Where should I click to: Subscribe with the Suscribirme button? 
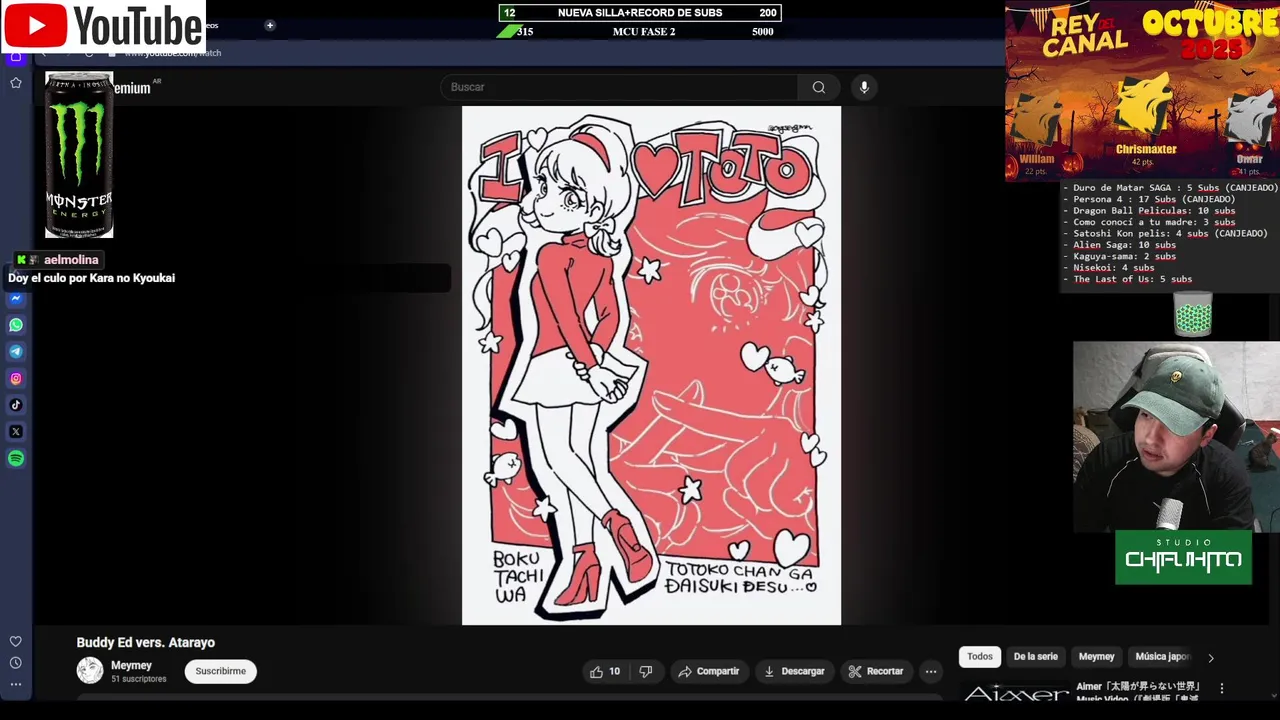(x=221, y=671)
